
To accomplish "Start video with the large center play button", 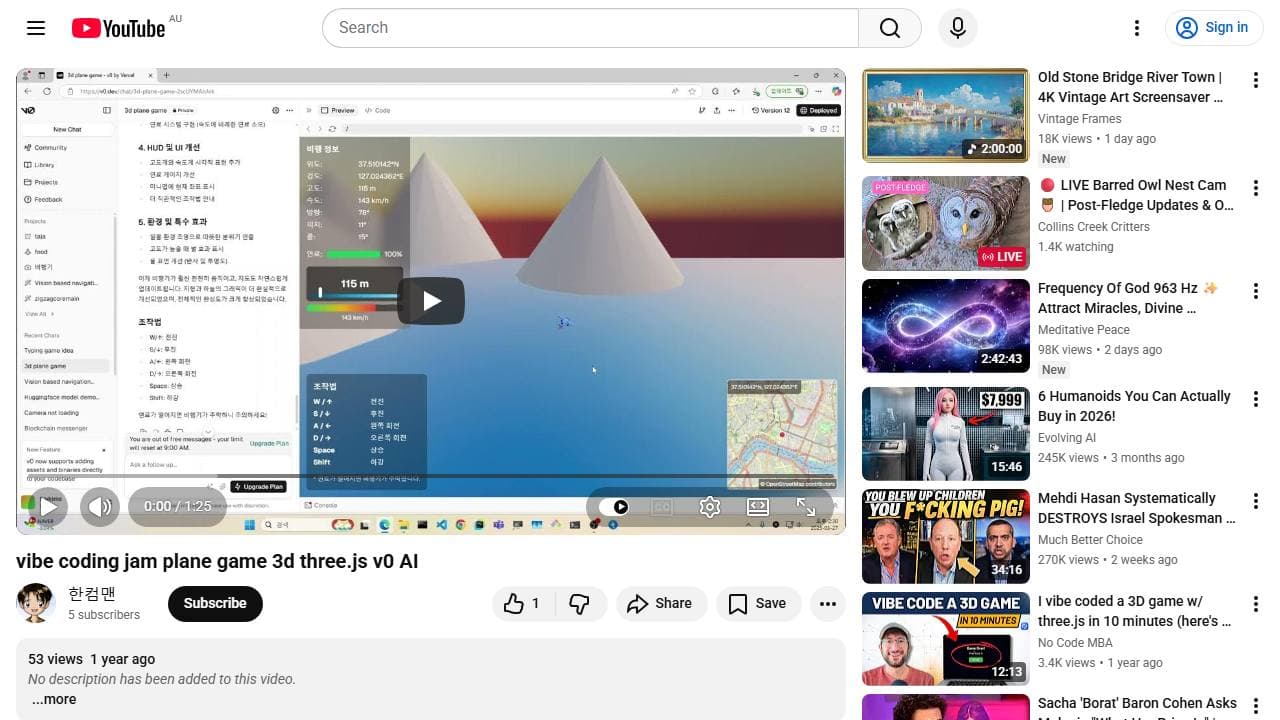I will tap(431, 301).
